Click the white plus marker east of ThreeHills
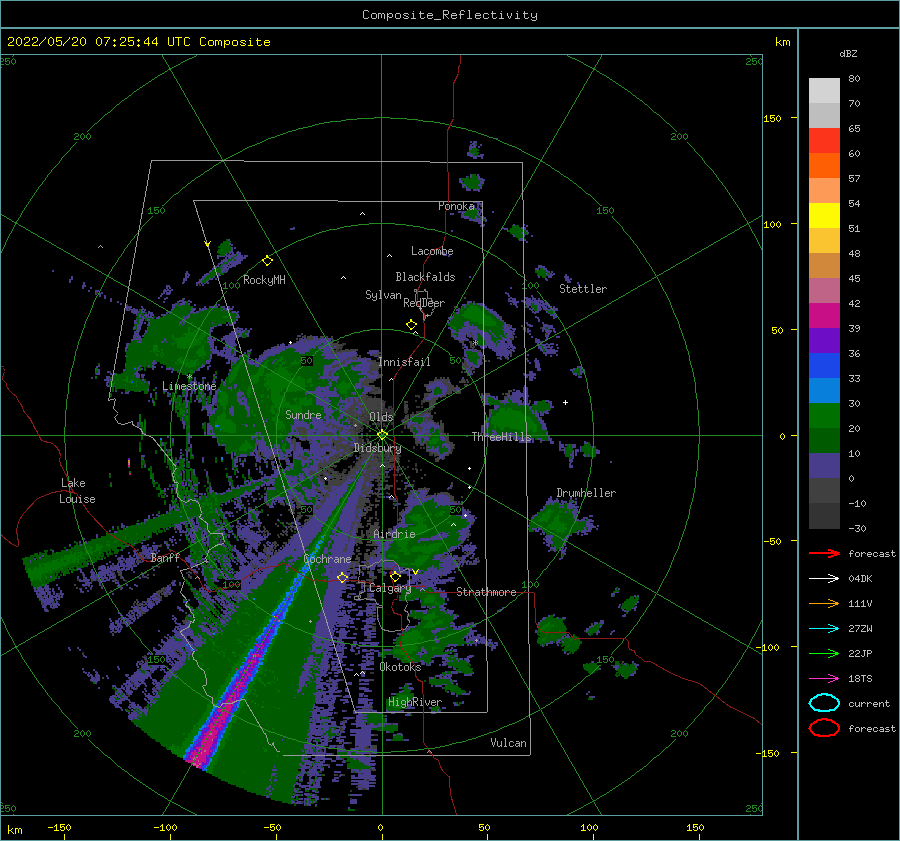 (565, 402)
